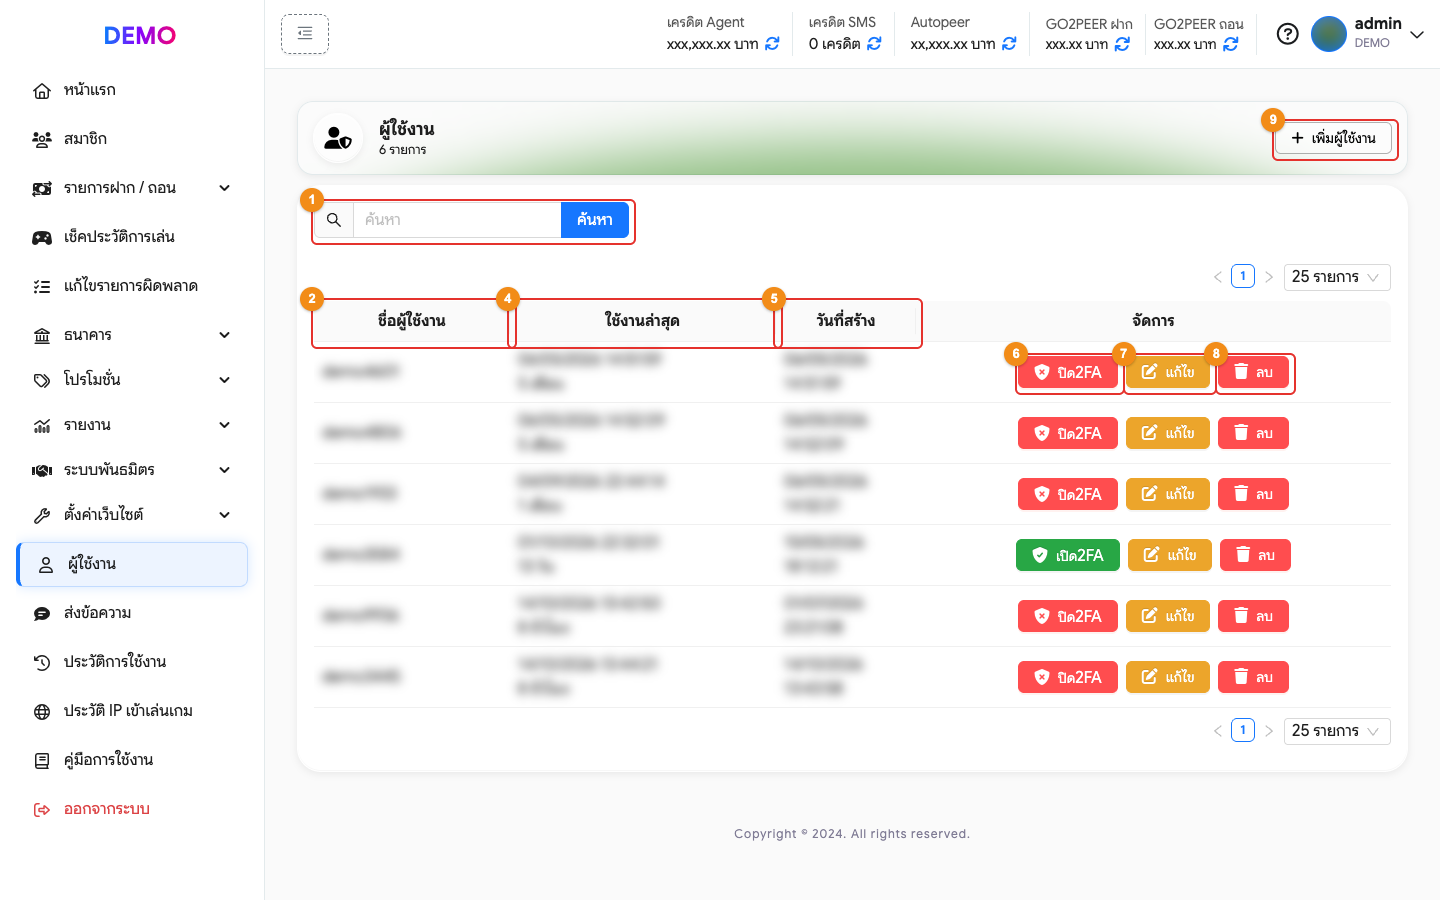Refresh the เครดิต Agent balance

click(x=772, y=44)
